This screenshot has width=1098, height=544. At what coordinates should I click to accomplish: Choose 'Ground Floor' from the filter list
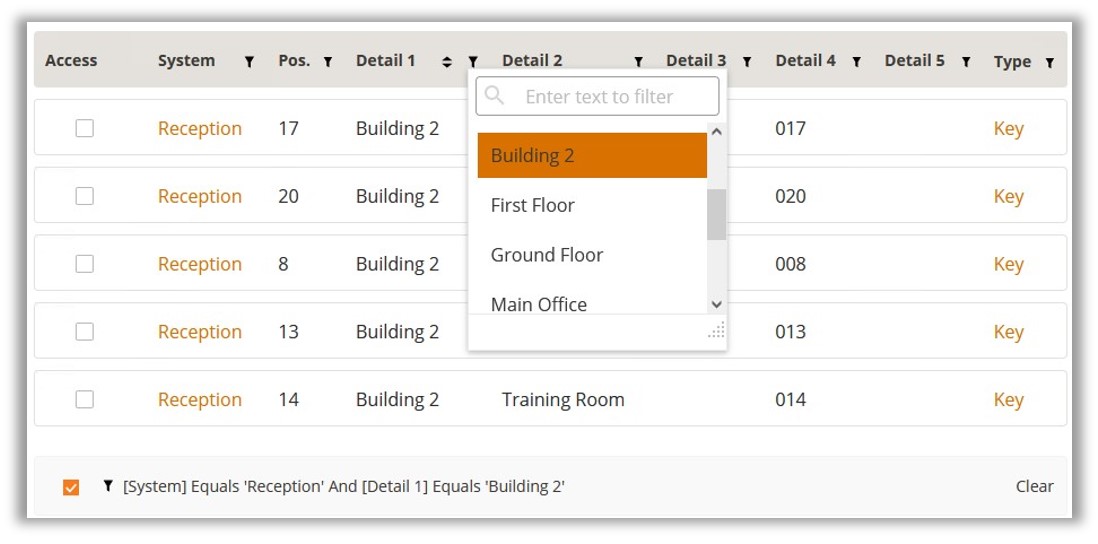point(547,255)
